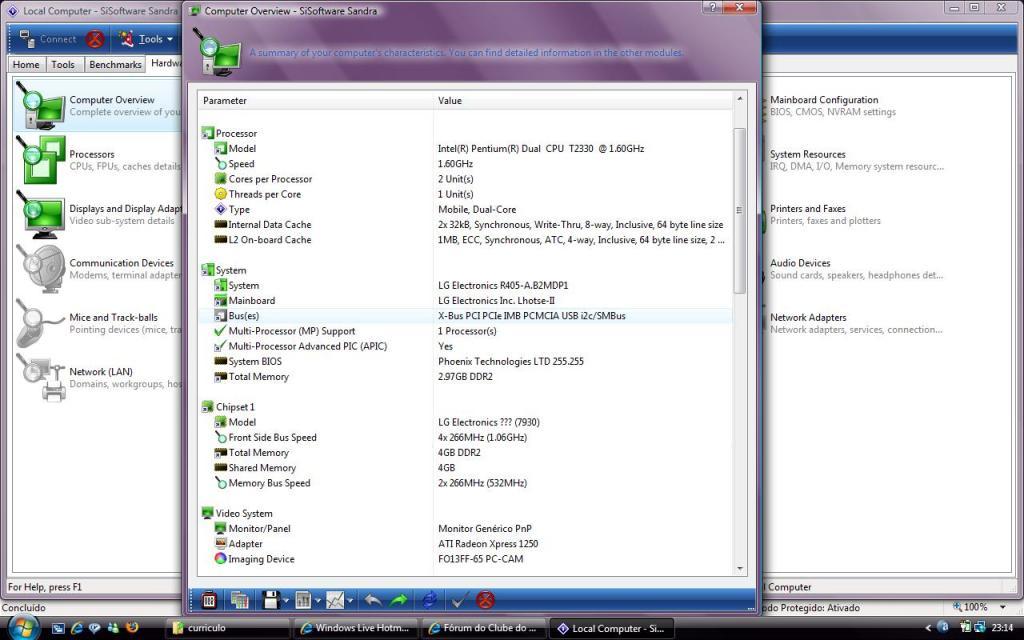This screenshot has width=1024, height=640.
Task: Select the Threads per Core row
Action: tap(466, 194)
